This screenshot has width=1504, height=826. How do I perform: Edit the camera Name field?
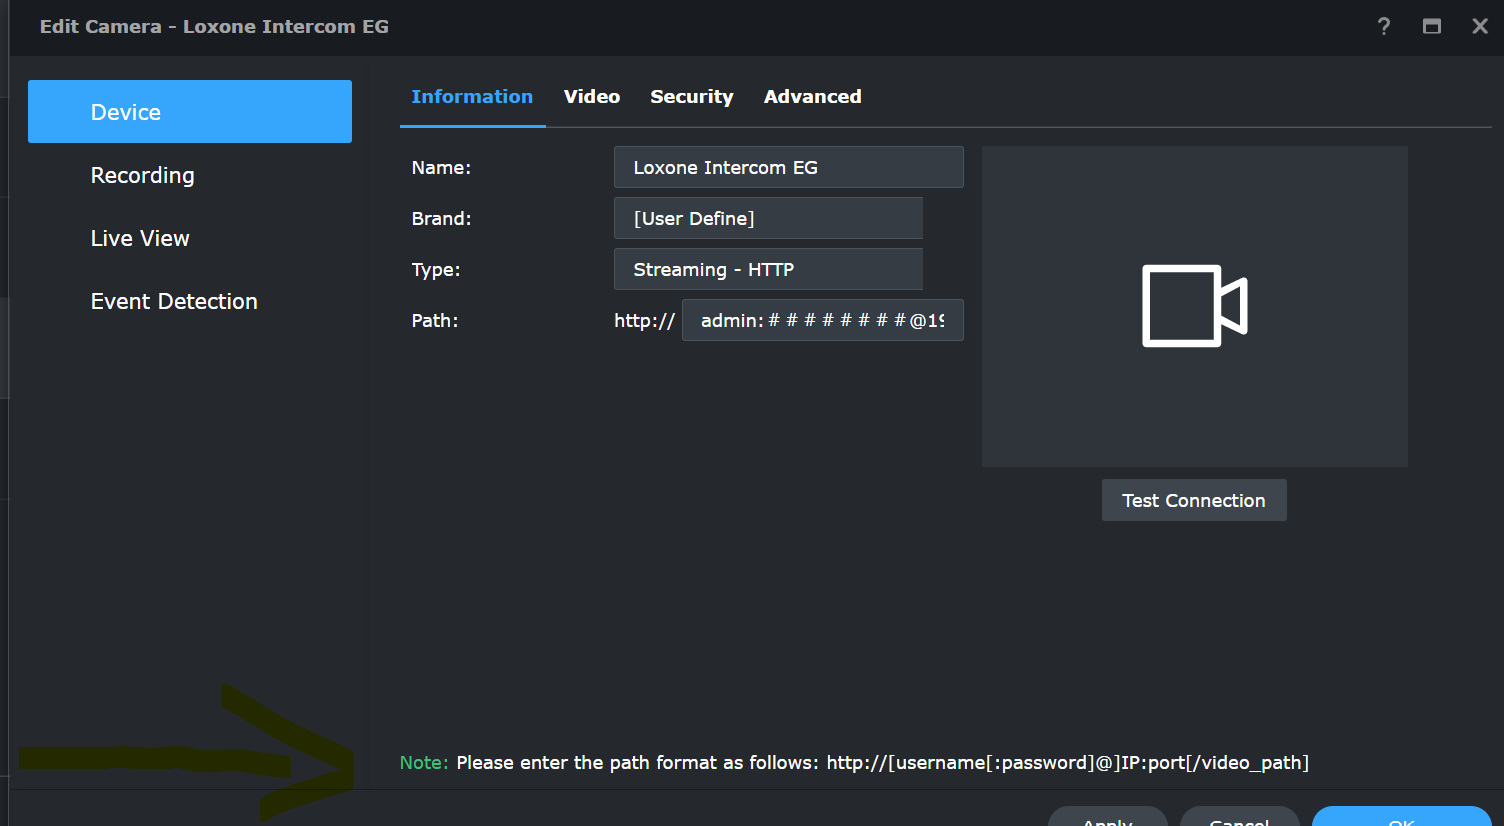789,167
